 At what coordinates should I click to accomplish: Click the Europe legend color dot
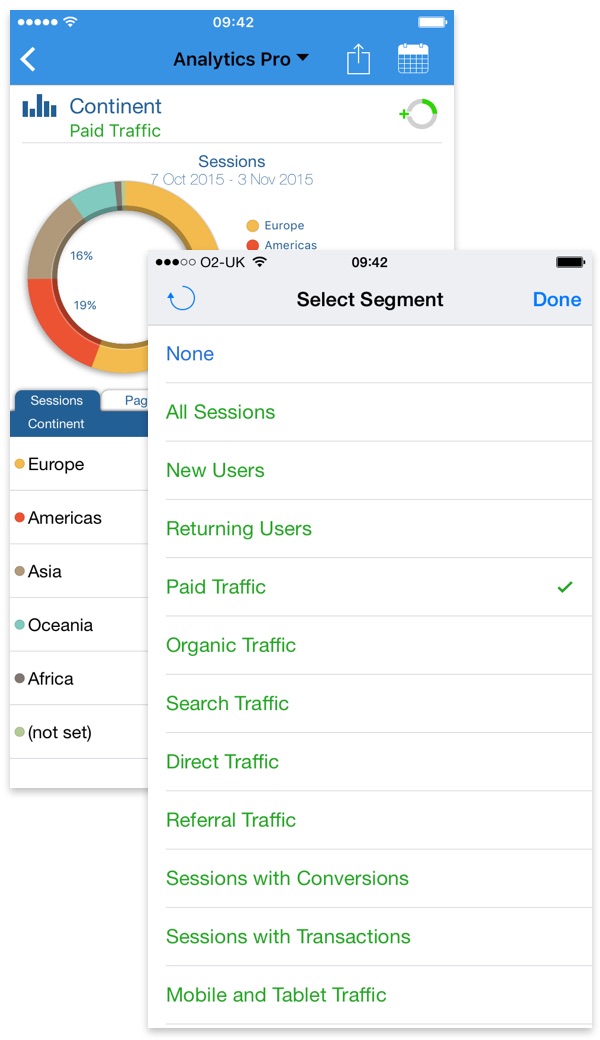(x=253, y=226)
